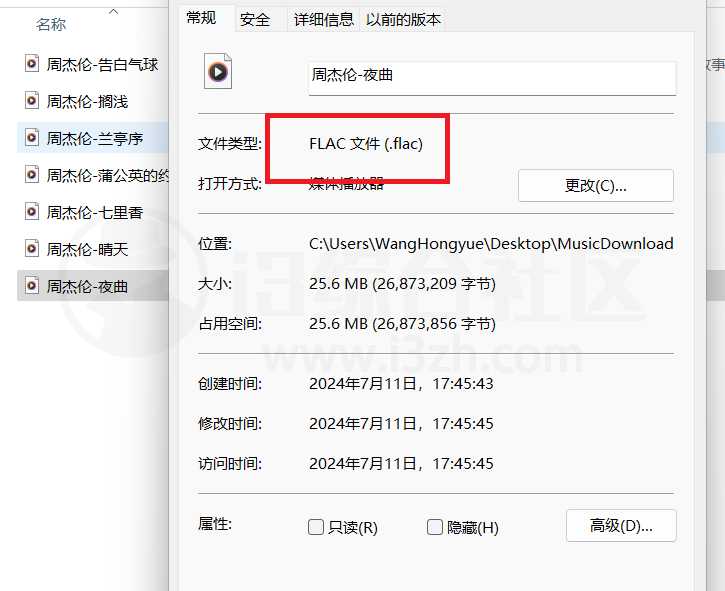This screenshot has height=591, width=725.
Task: Select file 周杰伦-蒲公英的约定
Action: (107, 175)
